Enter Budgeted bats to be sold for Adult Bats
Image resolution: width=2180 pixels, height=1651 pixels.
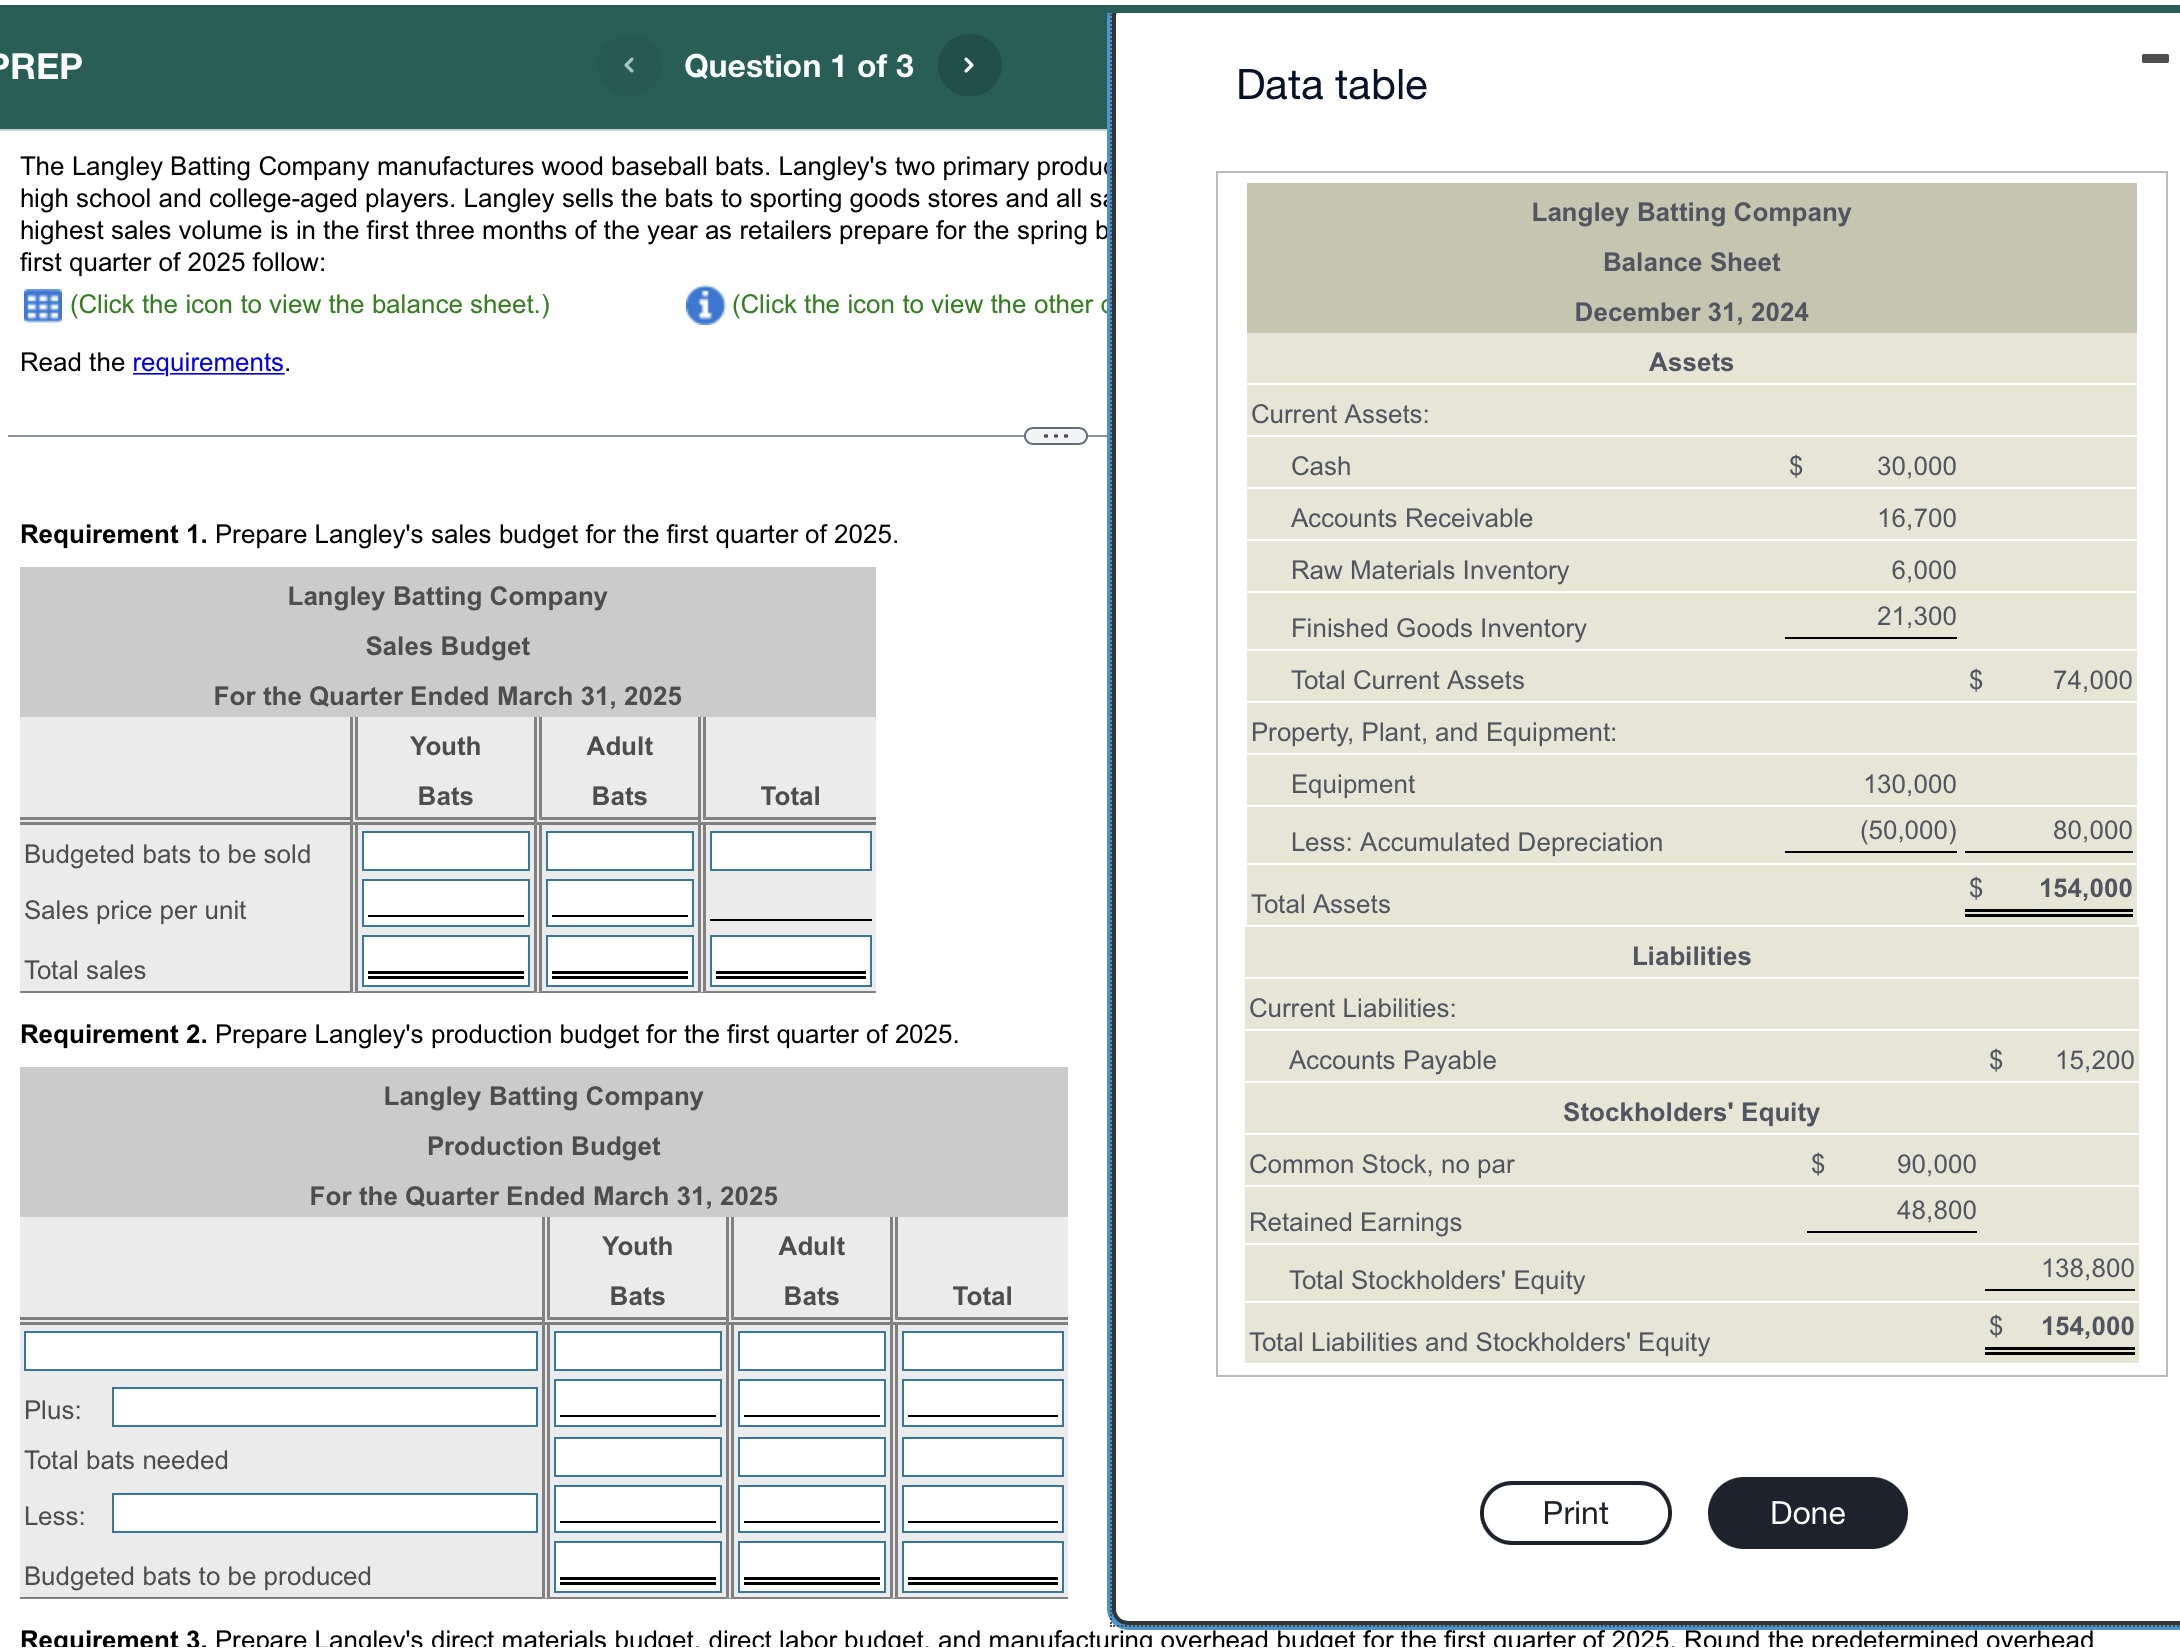point(618,850)
